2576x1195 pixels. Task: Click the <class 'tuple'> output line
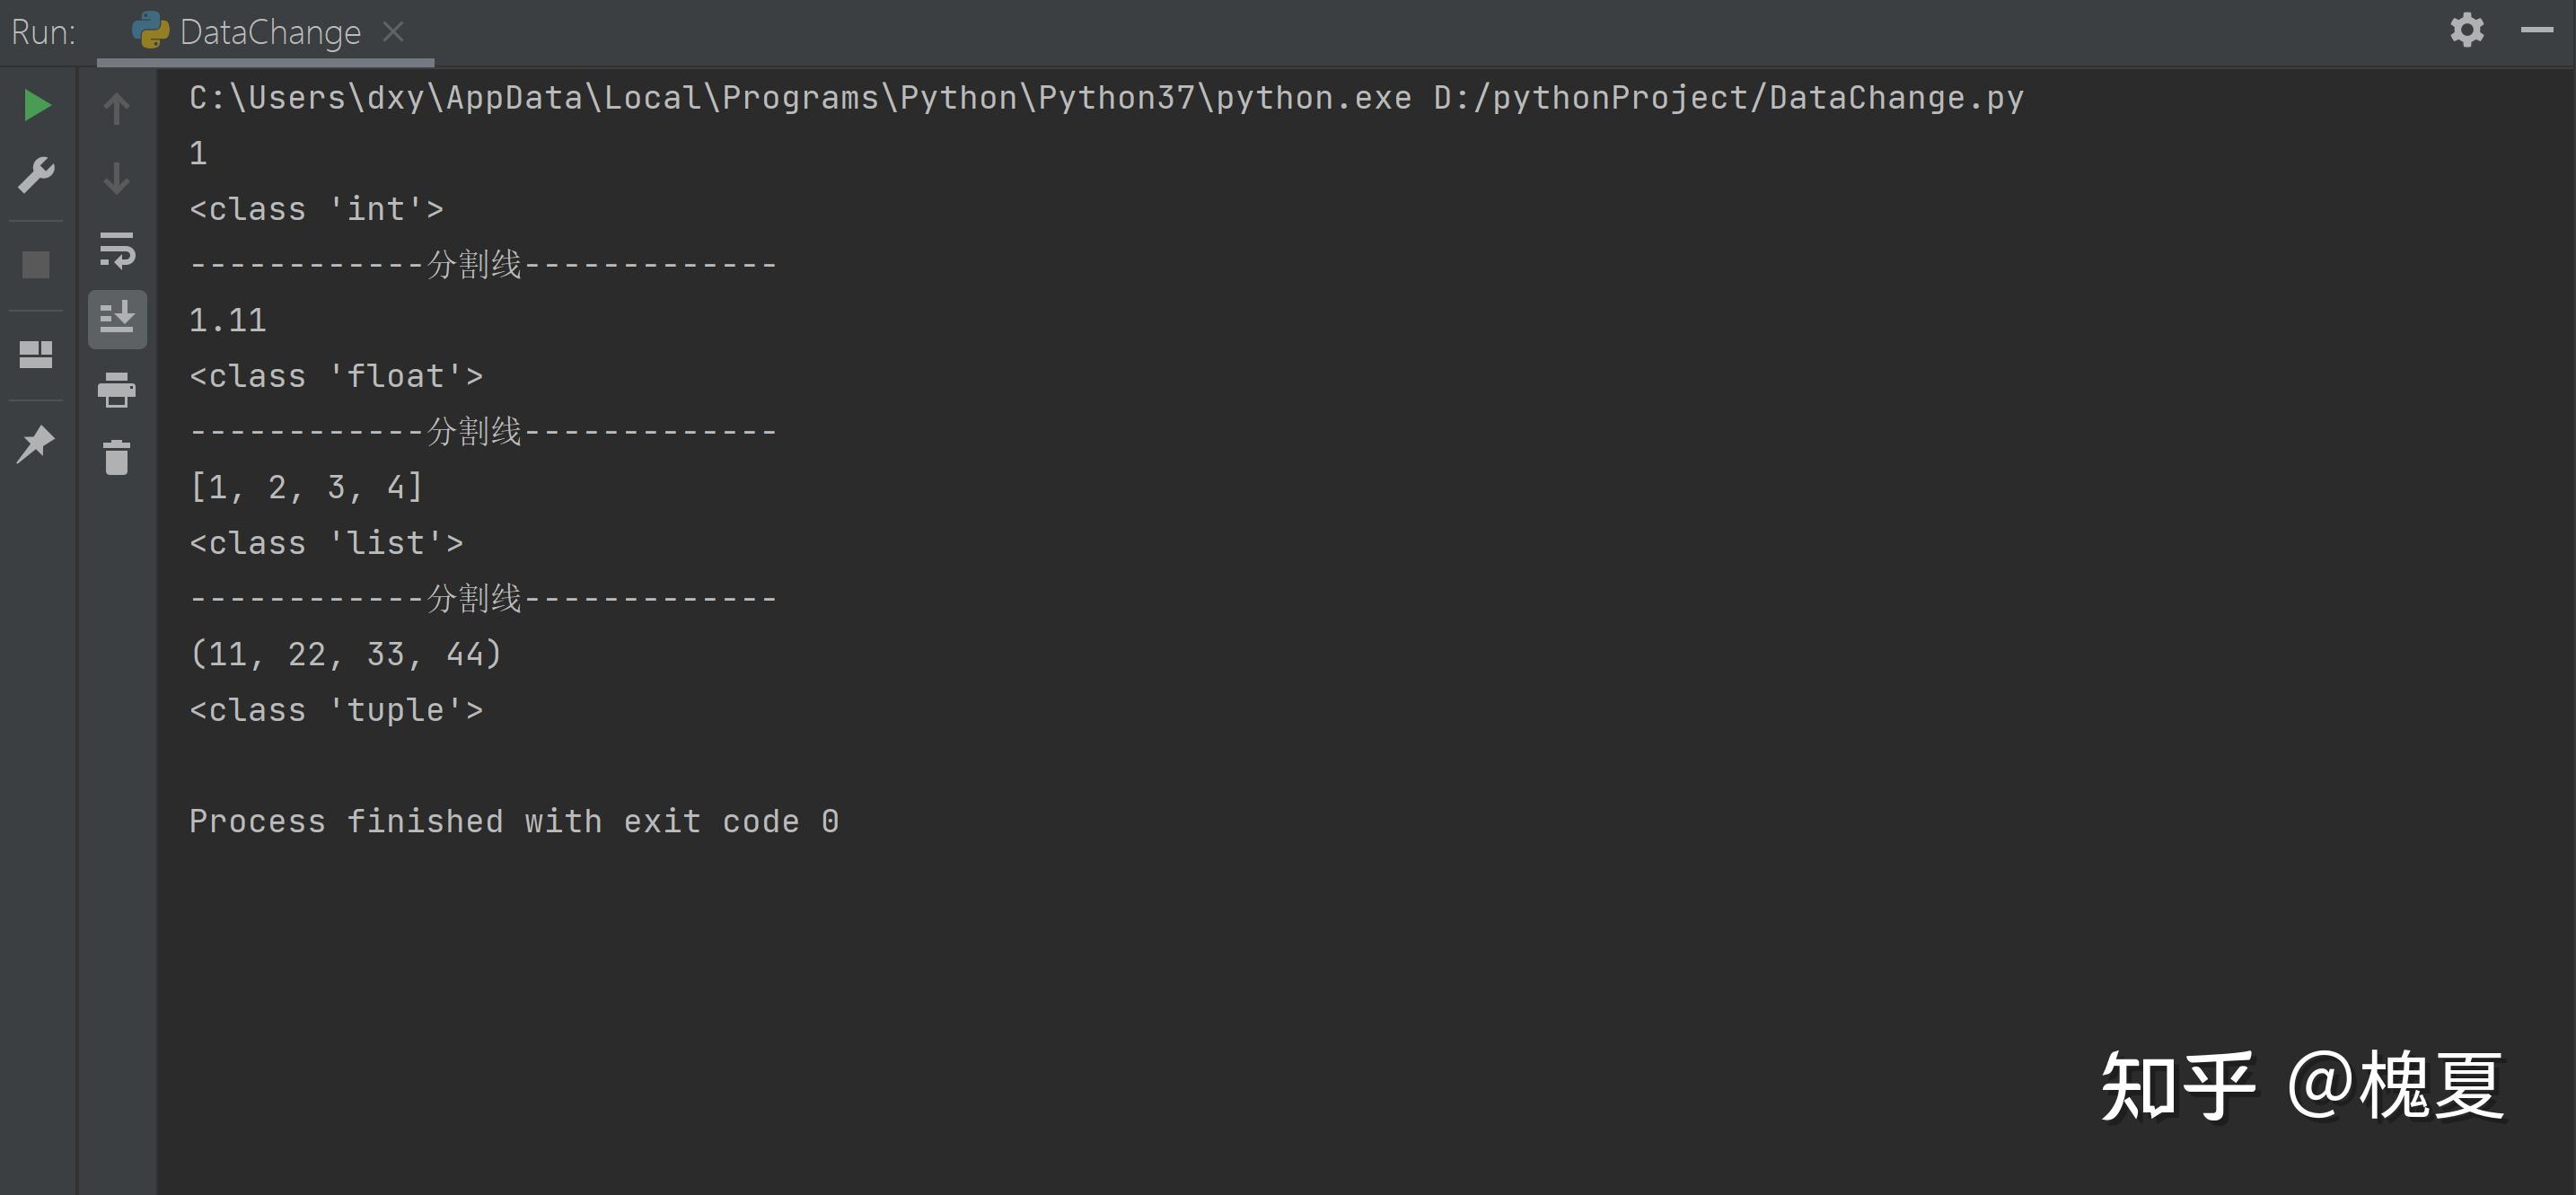point(336,710)
